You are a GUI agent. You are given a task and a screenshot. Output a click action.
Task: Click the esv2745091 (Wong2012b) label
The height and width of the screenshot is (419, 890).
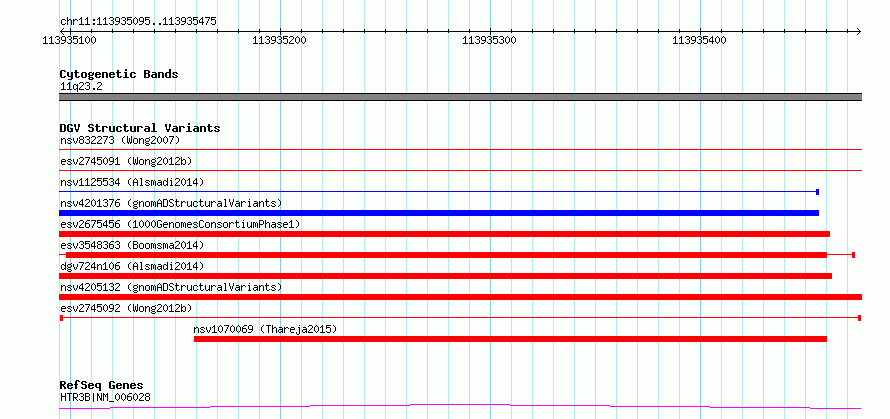(126, 161)
